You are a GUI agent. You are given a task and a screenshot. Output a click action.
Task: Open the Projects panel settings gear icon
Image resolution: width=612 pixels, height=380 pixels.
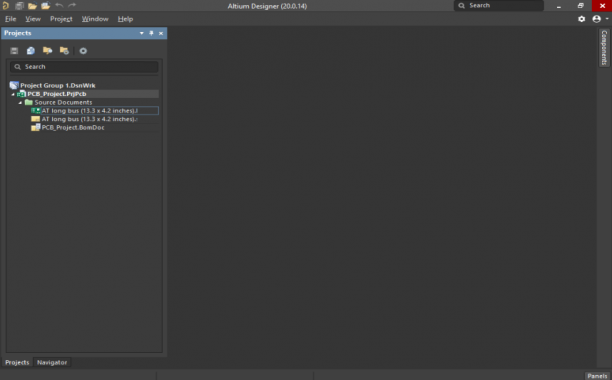[83, 51]
